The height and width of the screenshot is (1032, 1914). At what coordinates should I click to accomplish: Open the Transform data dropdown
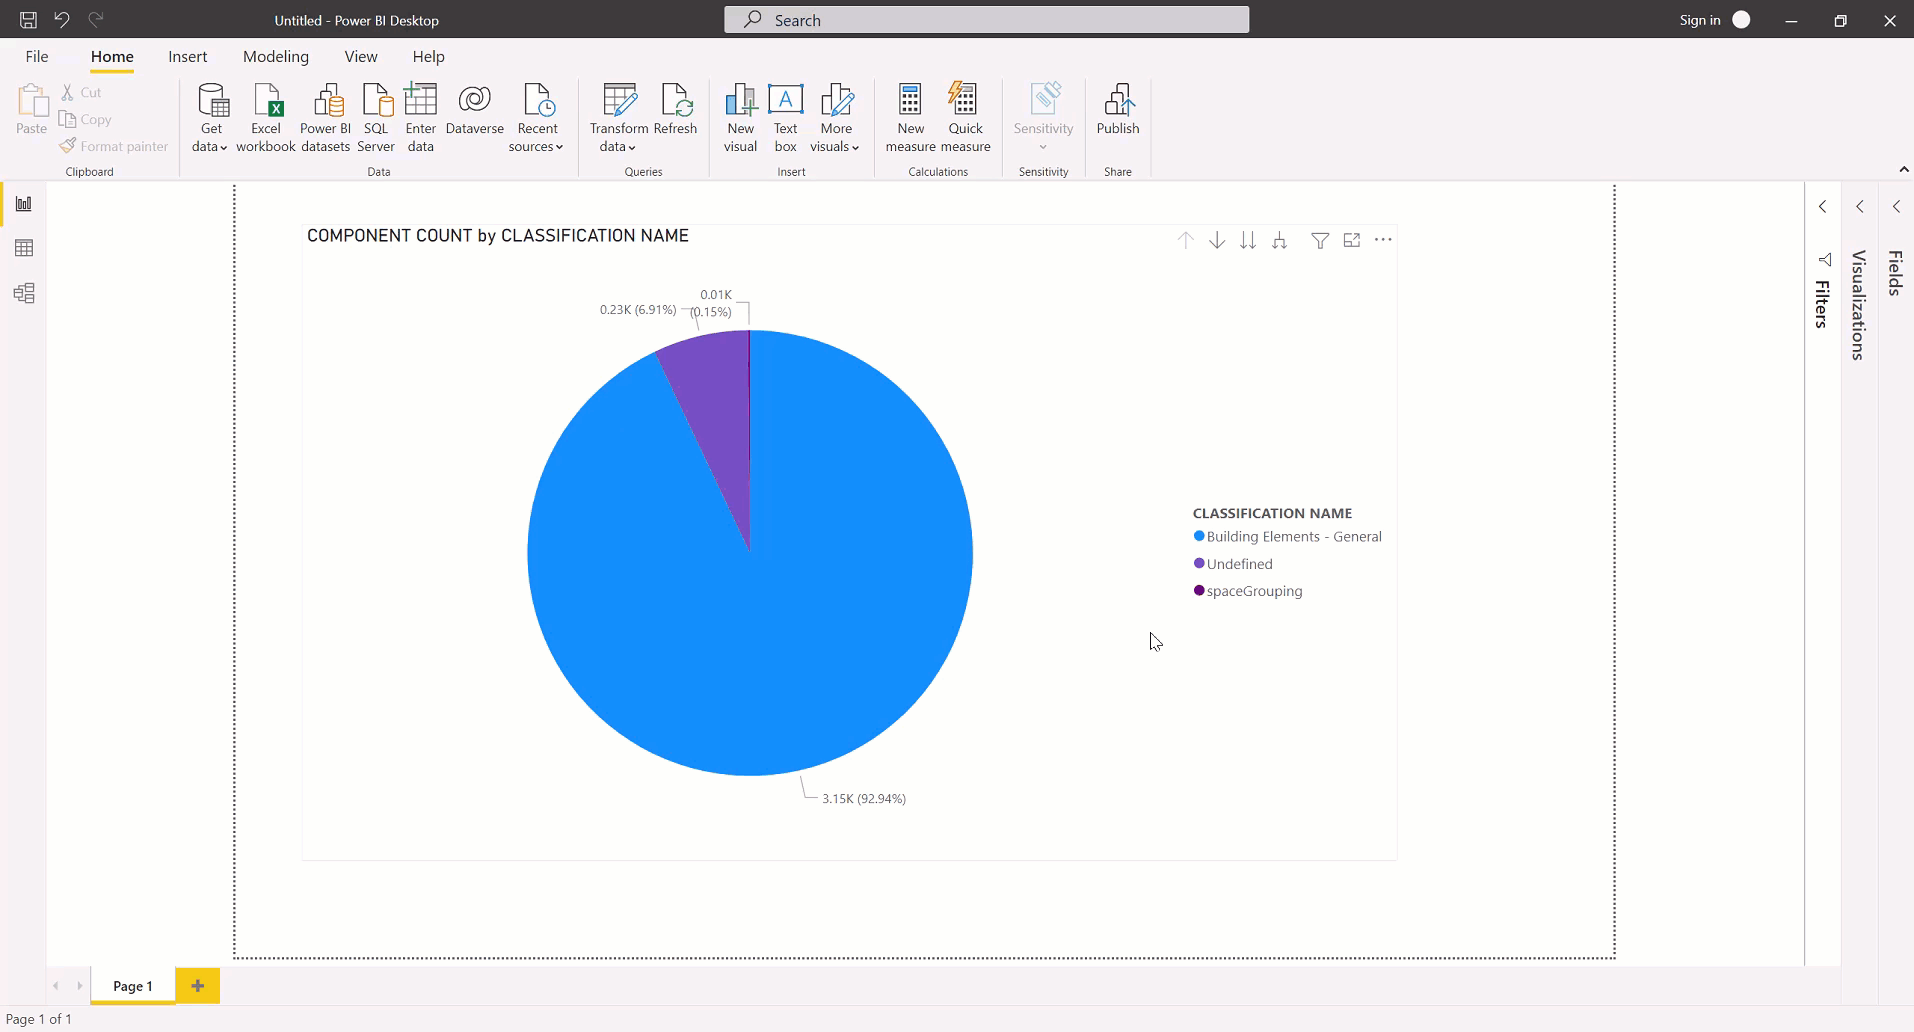[618, 118]
